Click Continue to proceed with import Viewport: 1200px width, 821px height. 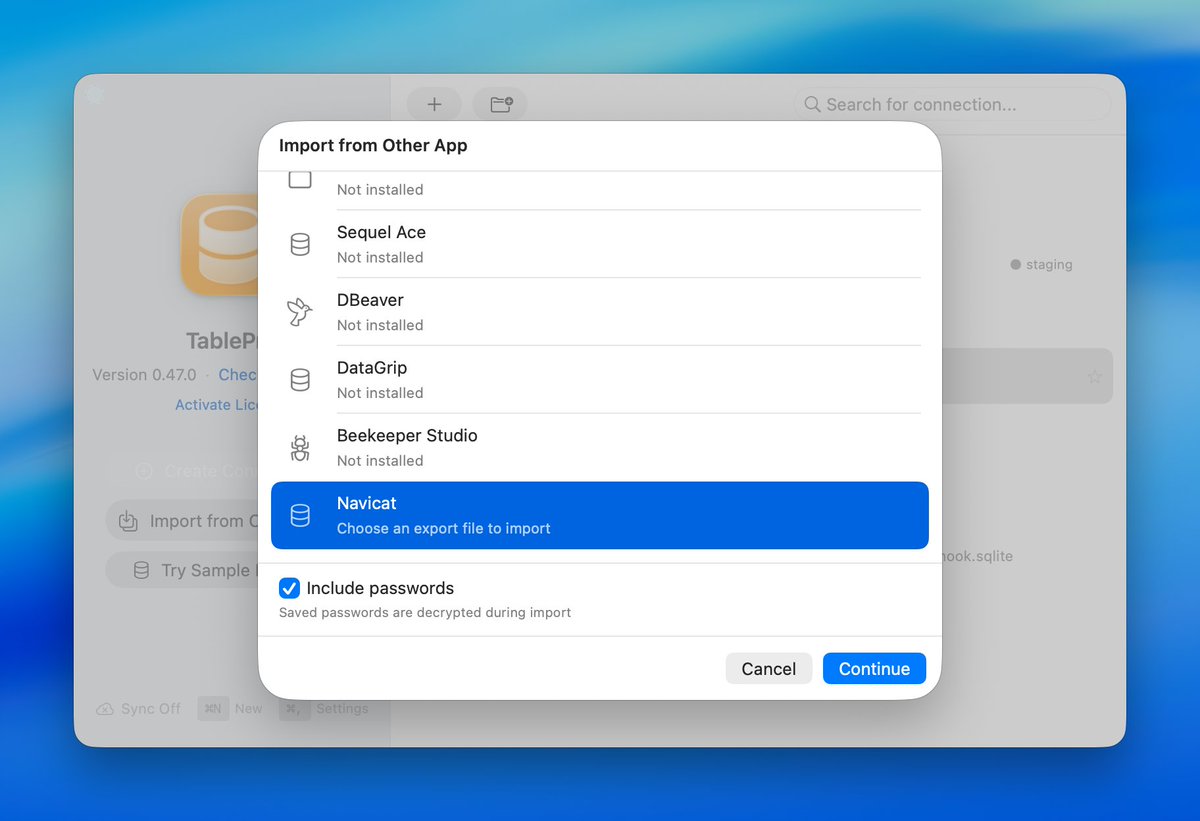point(874,669)
